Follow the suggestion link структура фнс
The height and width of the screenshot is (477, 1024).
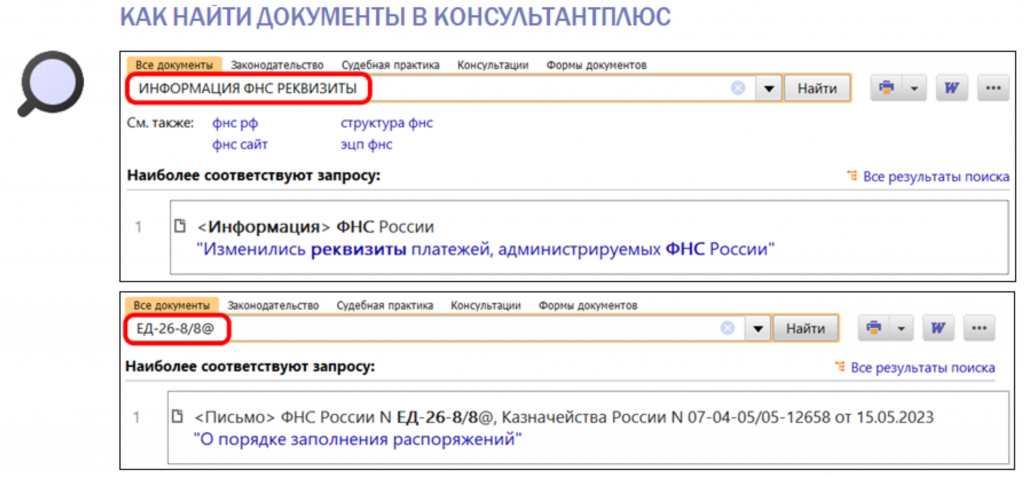(x=387, y=123)
